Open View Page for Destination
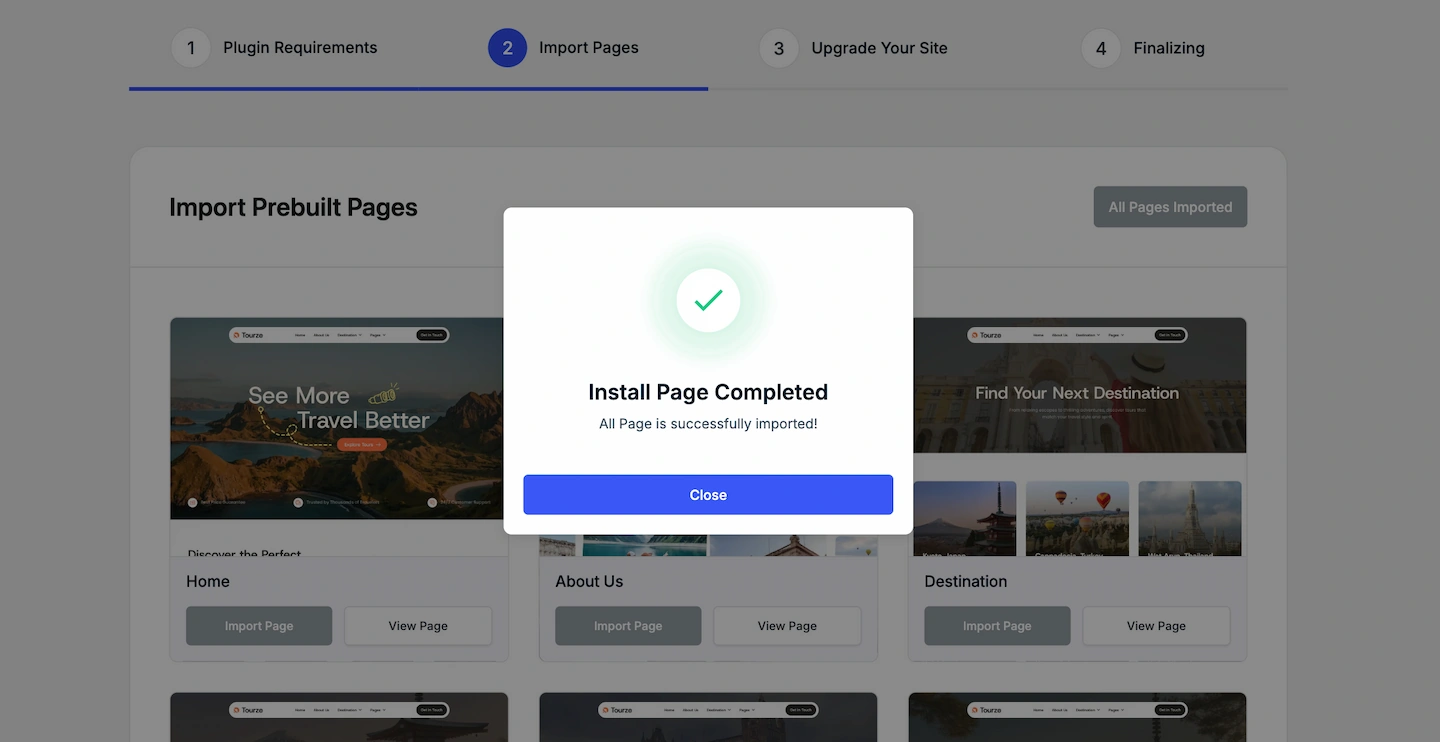The width and height of the screenshot is (1440, 742). [x=1156, y=626]
